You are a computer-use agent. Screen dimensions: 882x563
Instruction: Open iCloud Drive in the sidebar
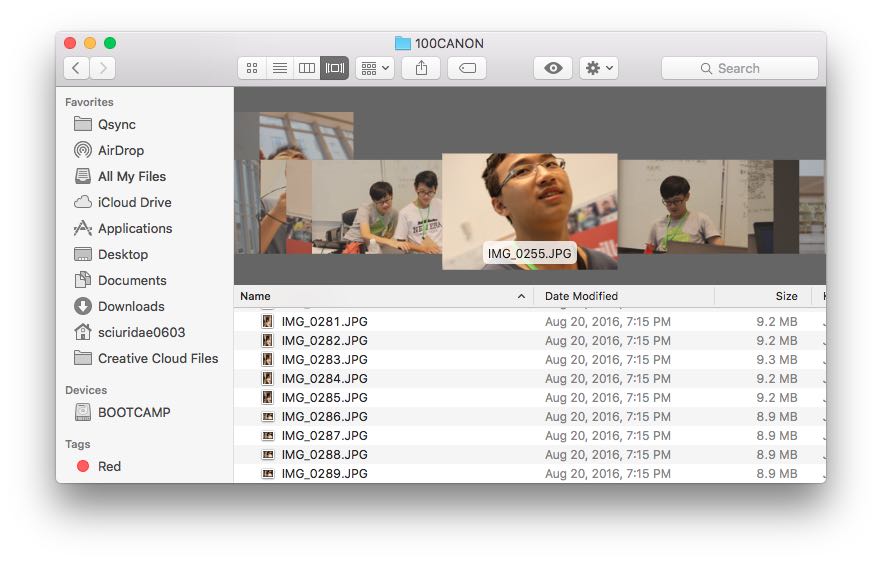134,202
